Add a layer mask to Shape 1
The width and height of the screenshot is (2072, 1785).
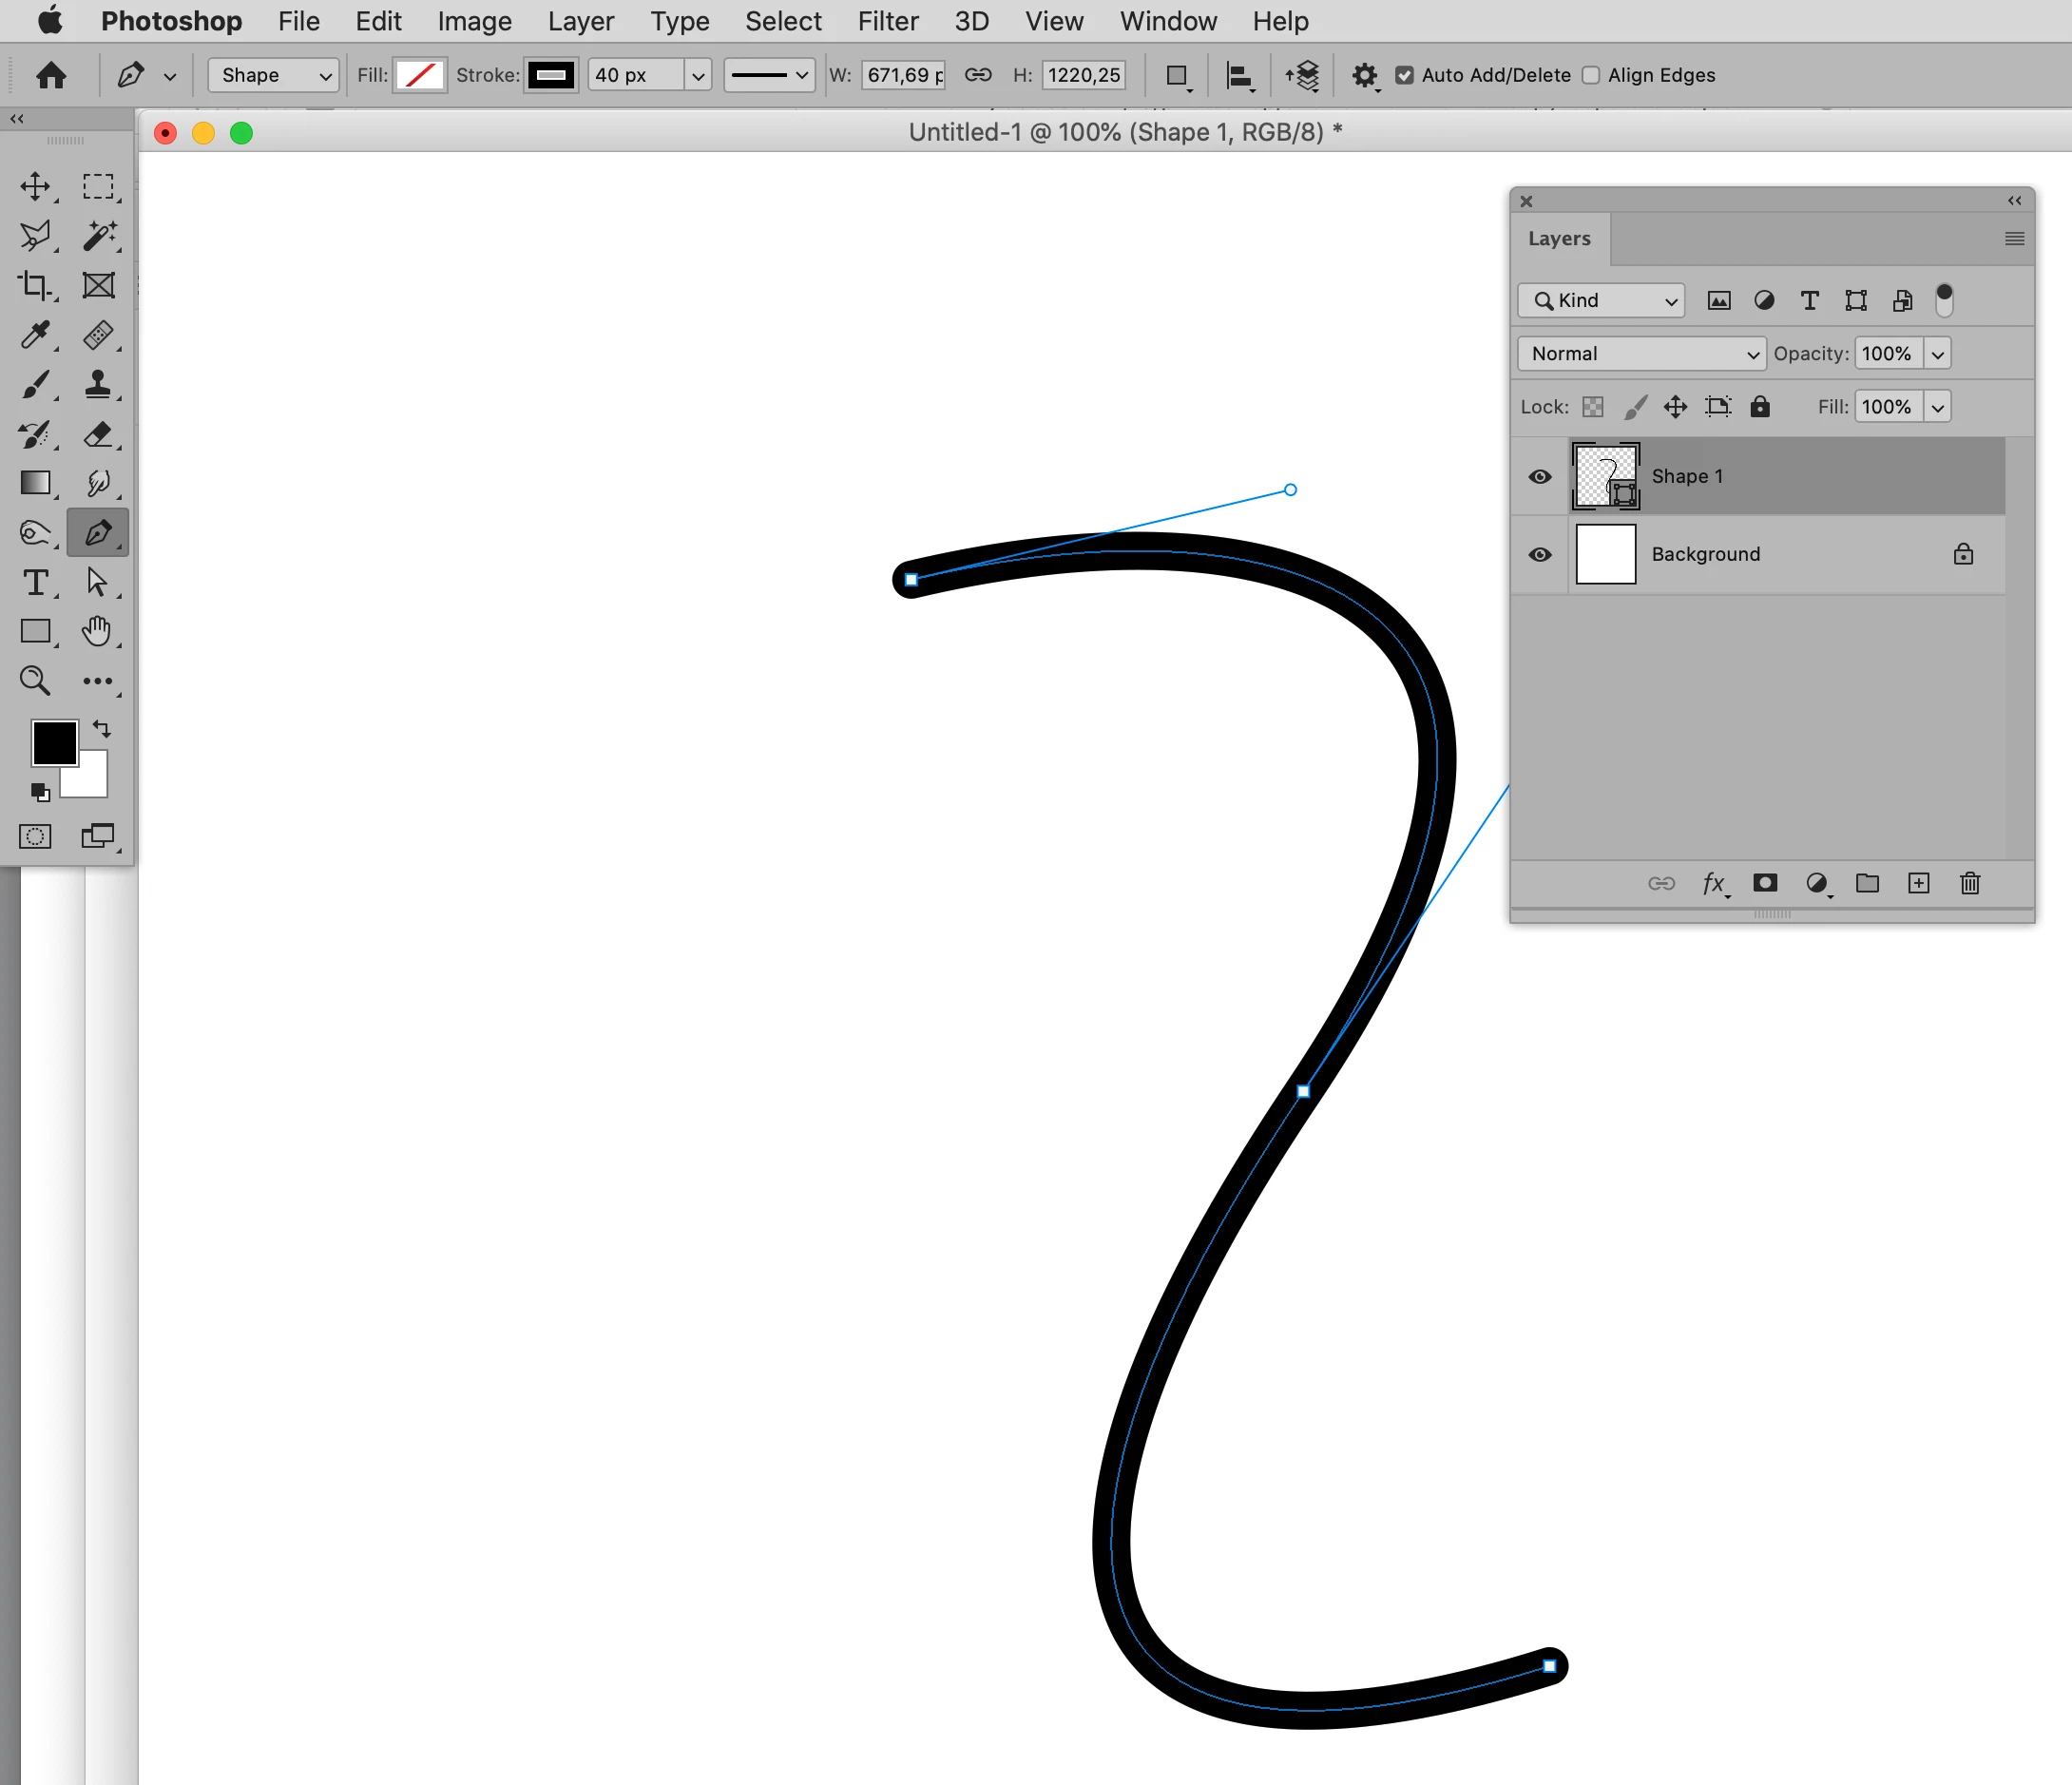tap(1765, 883)
